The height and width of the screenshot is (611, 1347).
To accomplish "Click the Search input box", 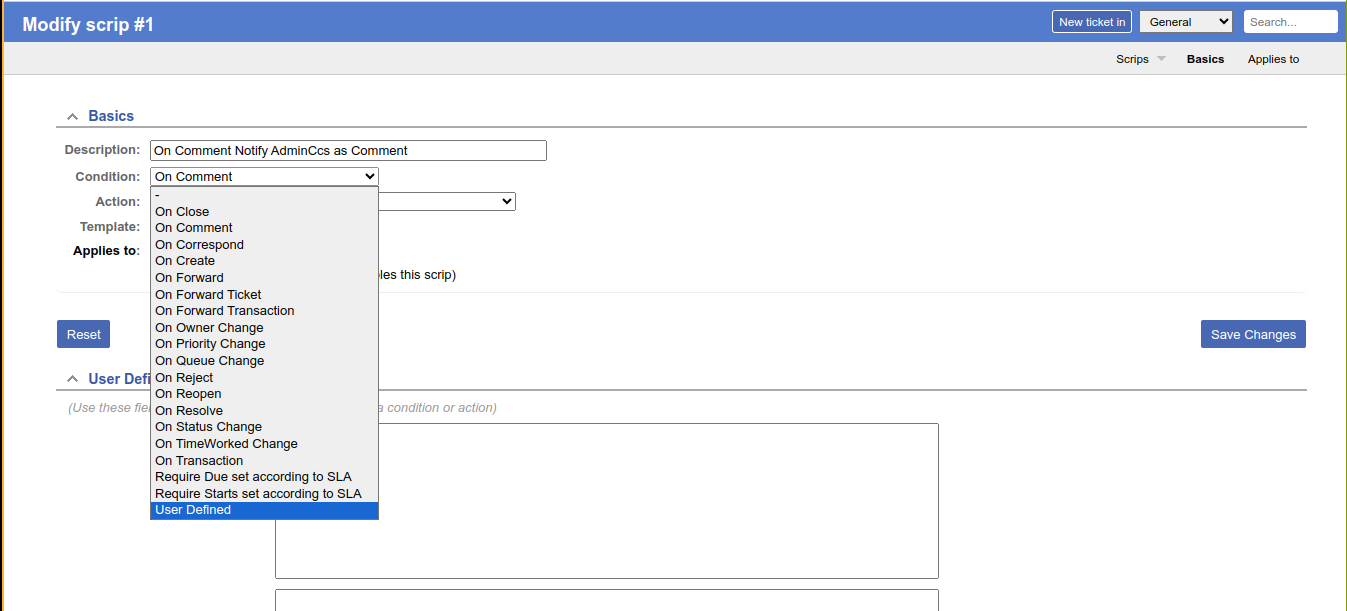I will point(1290,22).
